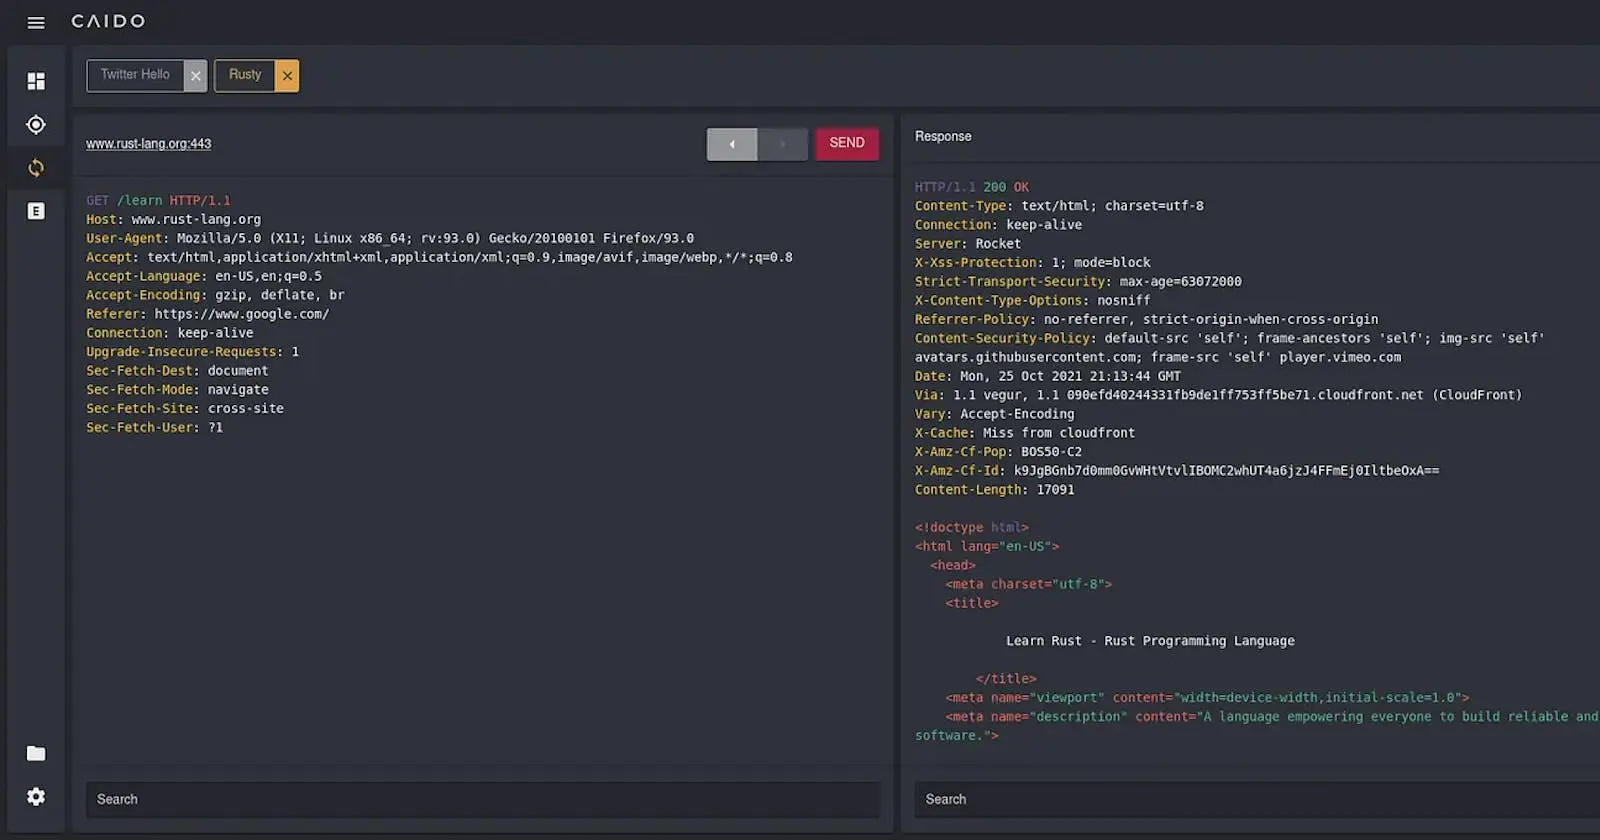The width and height of the screenshot is (1600, 840).
Task: Click the Accept-Language: en-US header
Action: pyautogui.click(x=204, y=277)
